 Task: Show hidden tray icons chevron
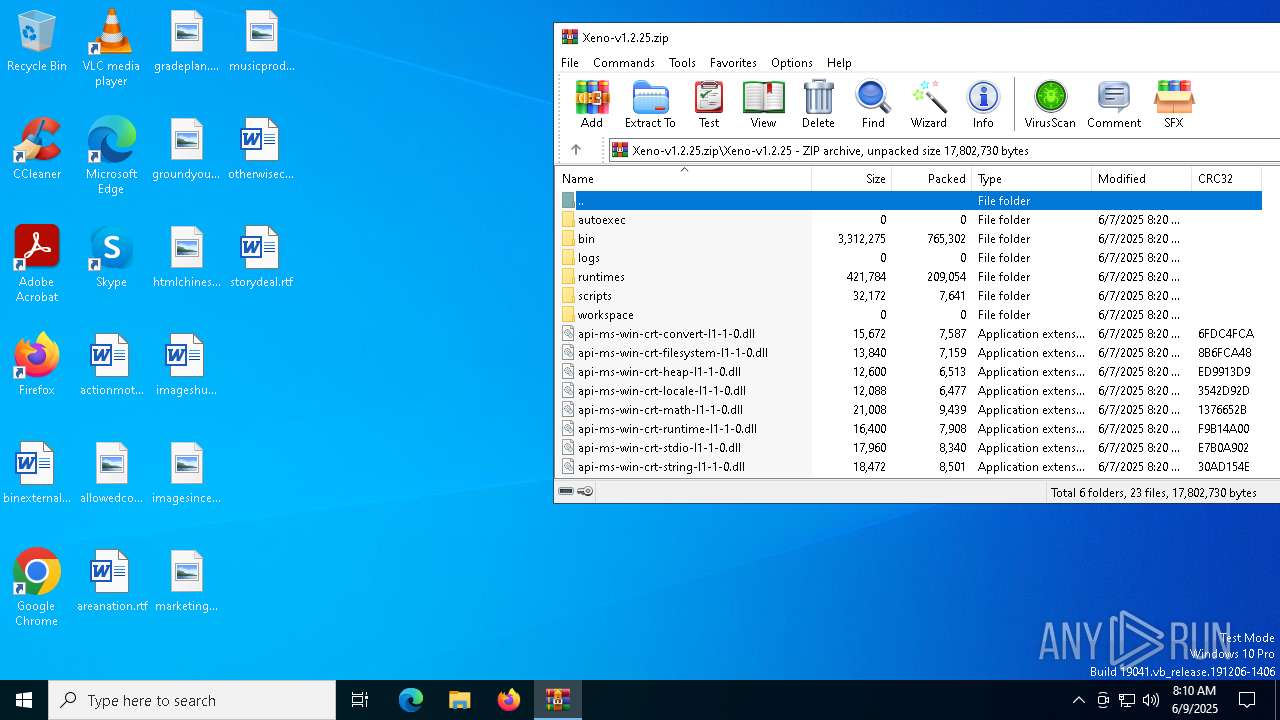[1078, 700]
